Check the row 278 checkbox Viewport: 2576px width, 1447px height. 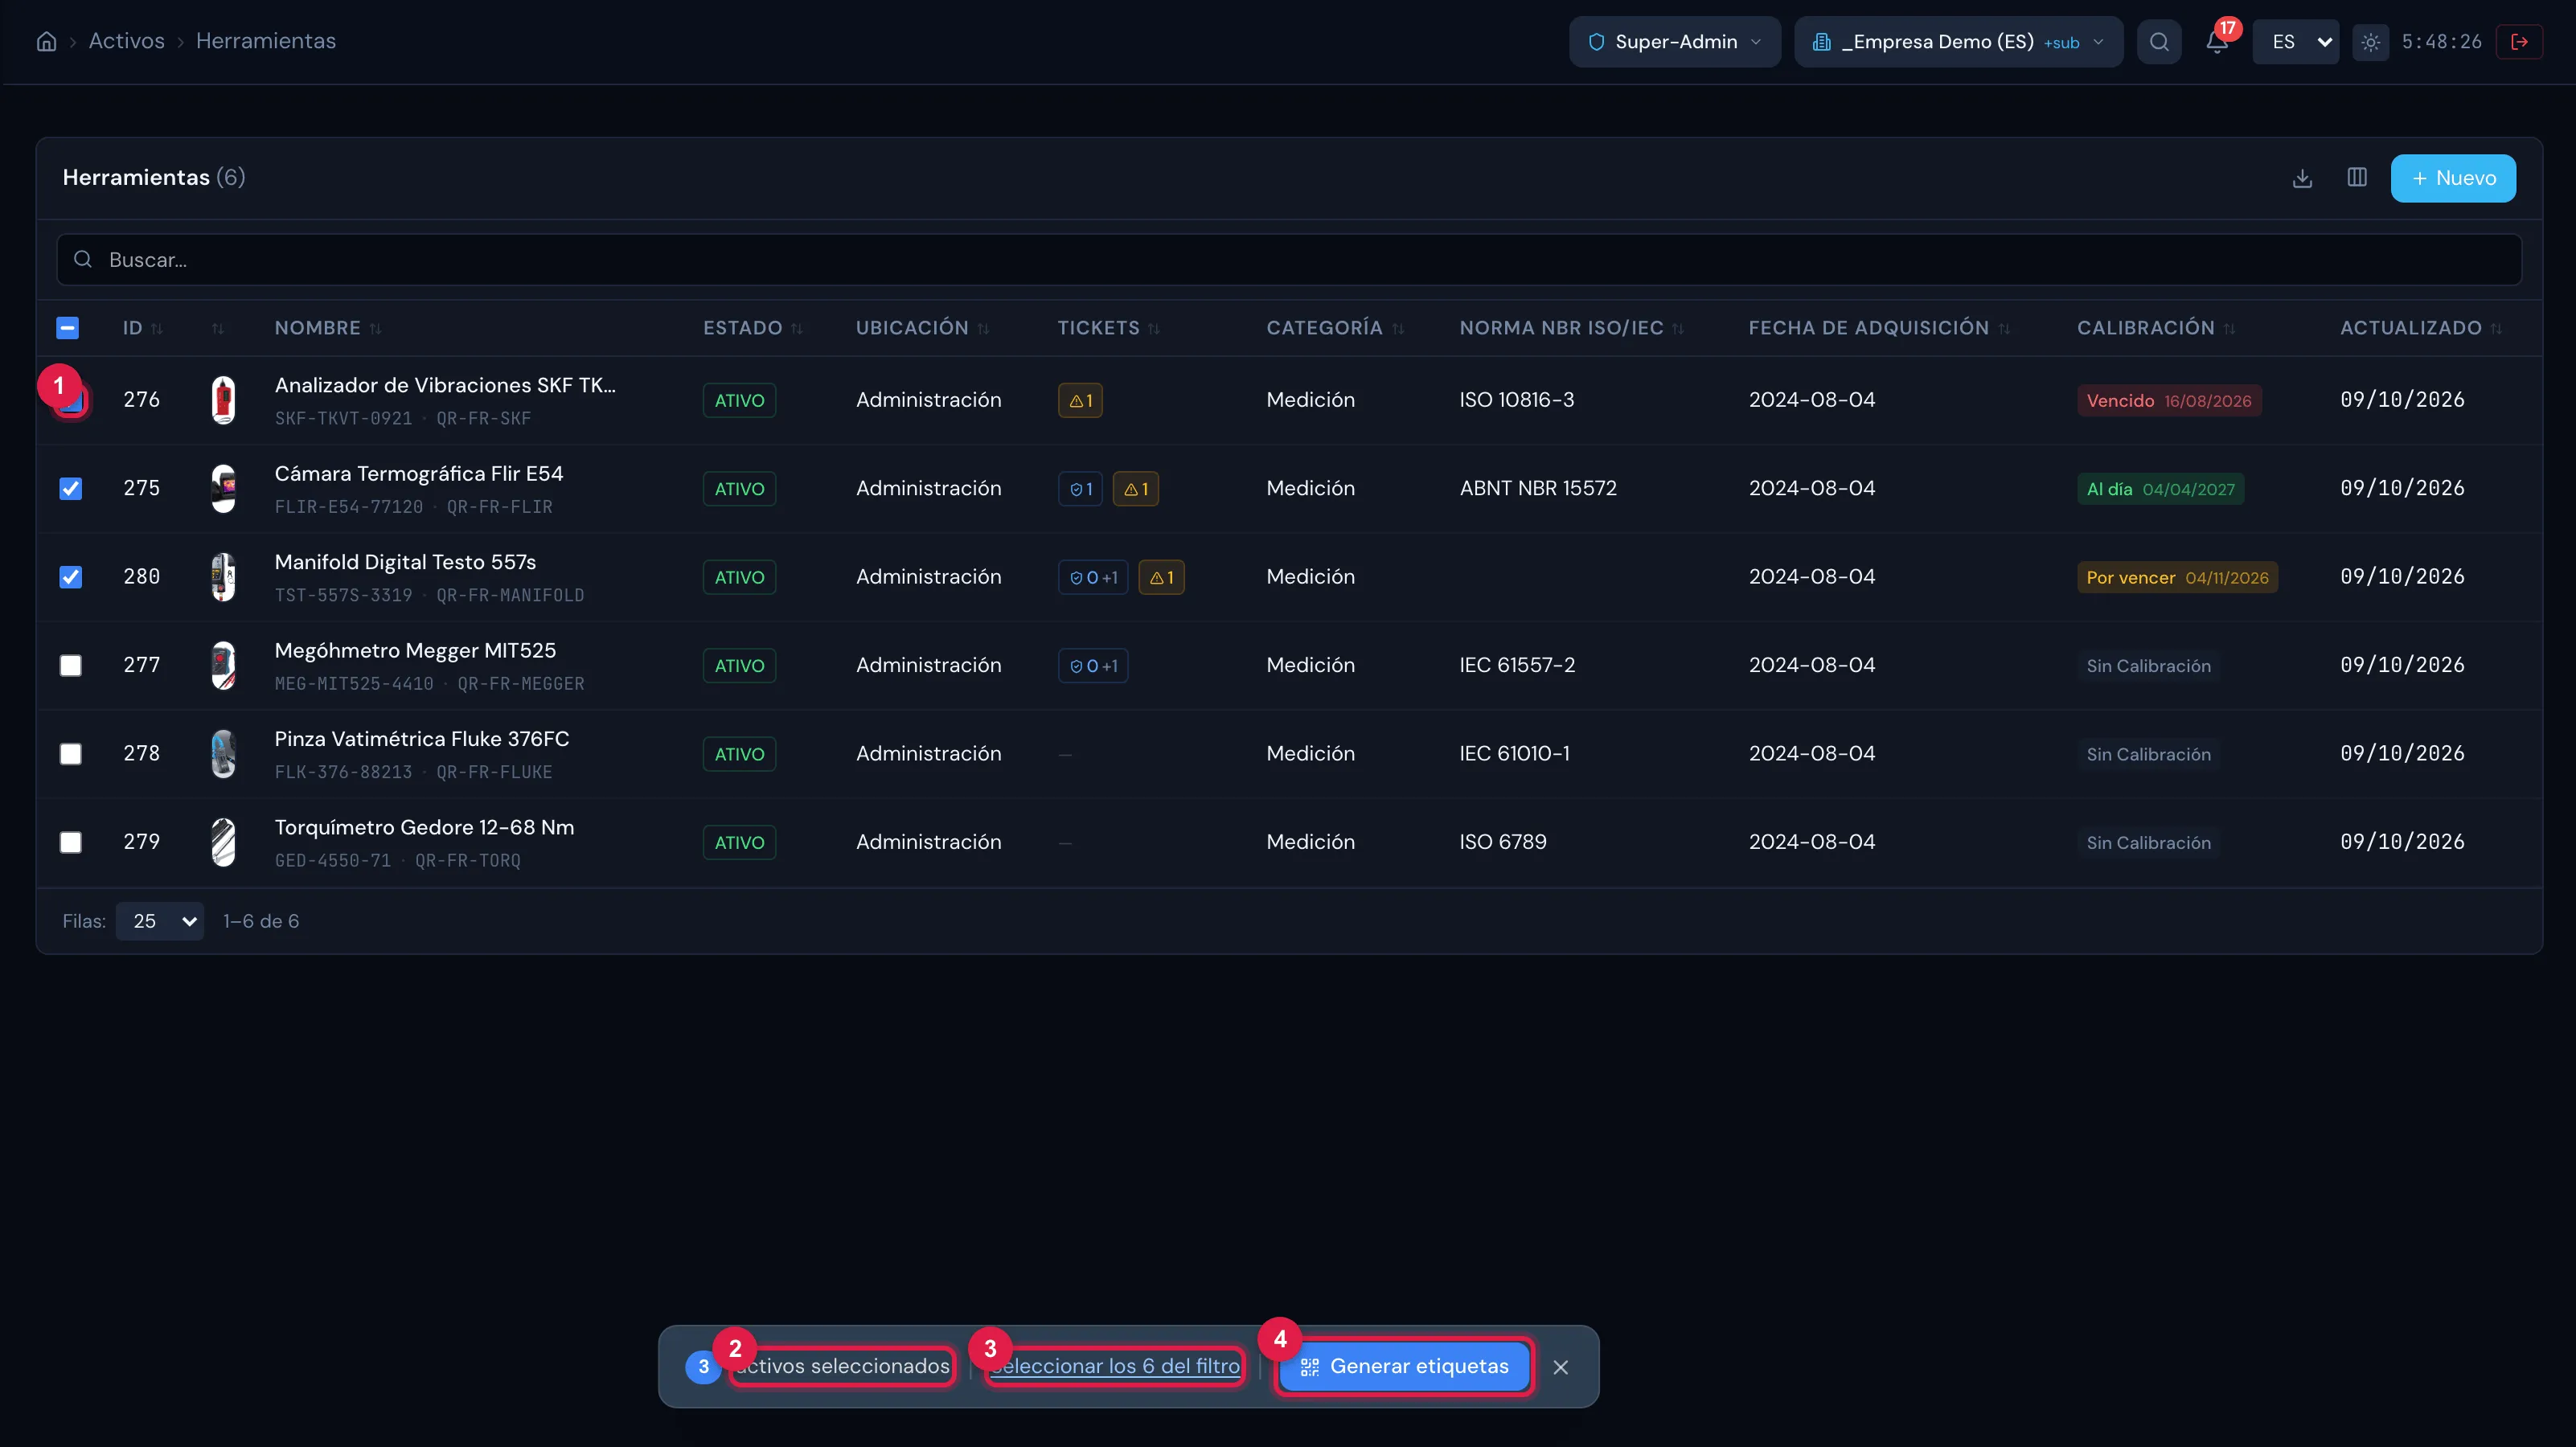[x=70, y=754]
